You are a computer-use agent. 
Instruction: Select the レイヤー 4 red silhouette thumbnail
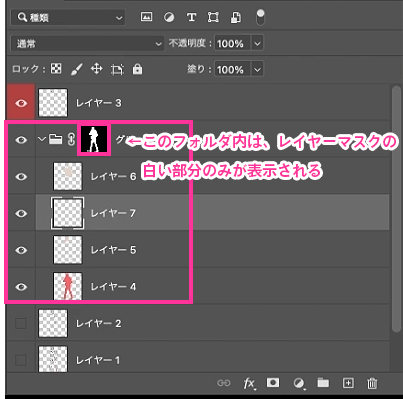tap(68, 286)
